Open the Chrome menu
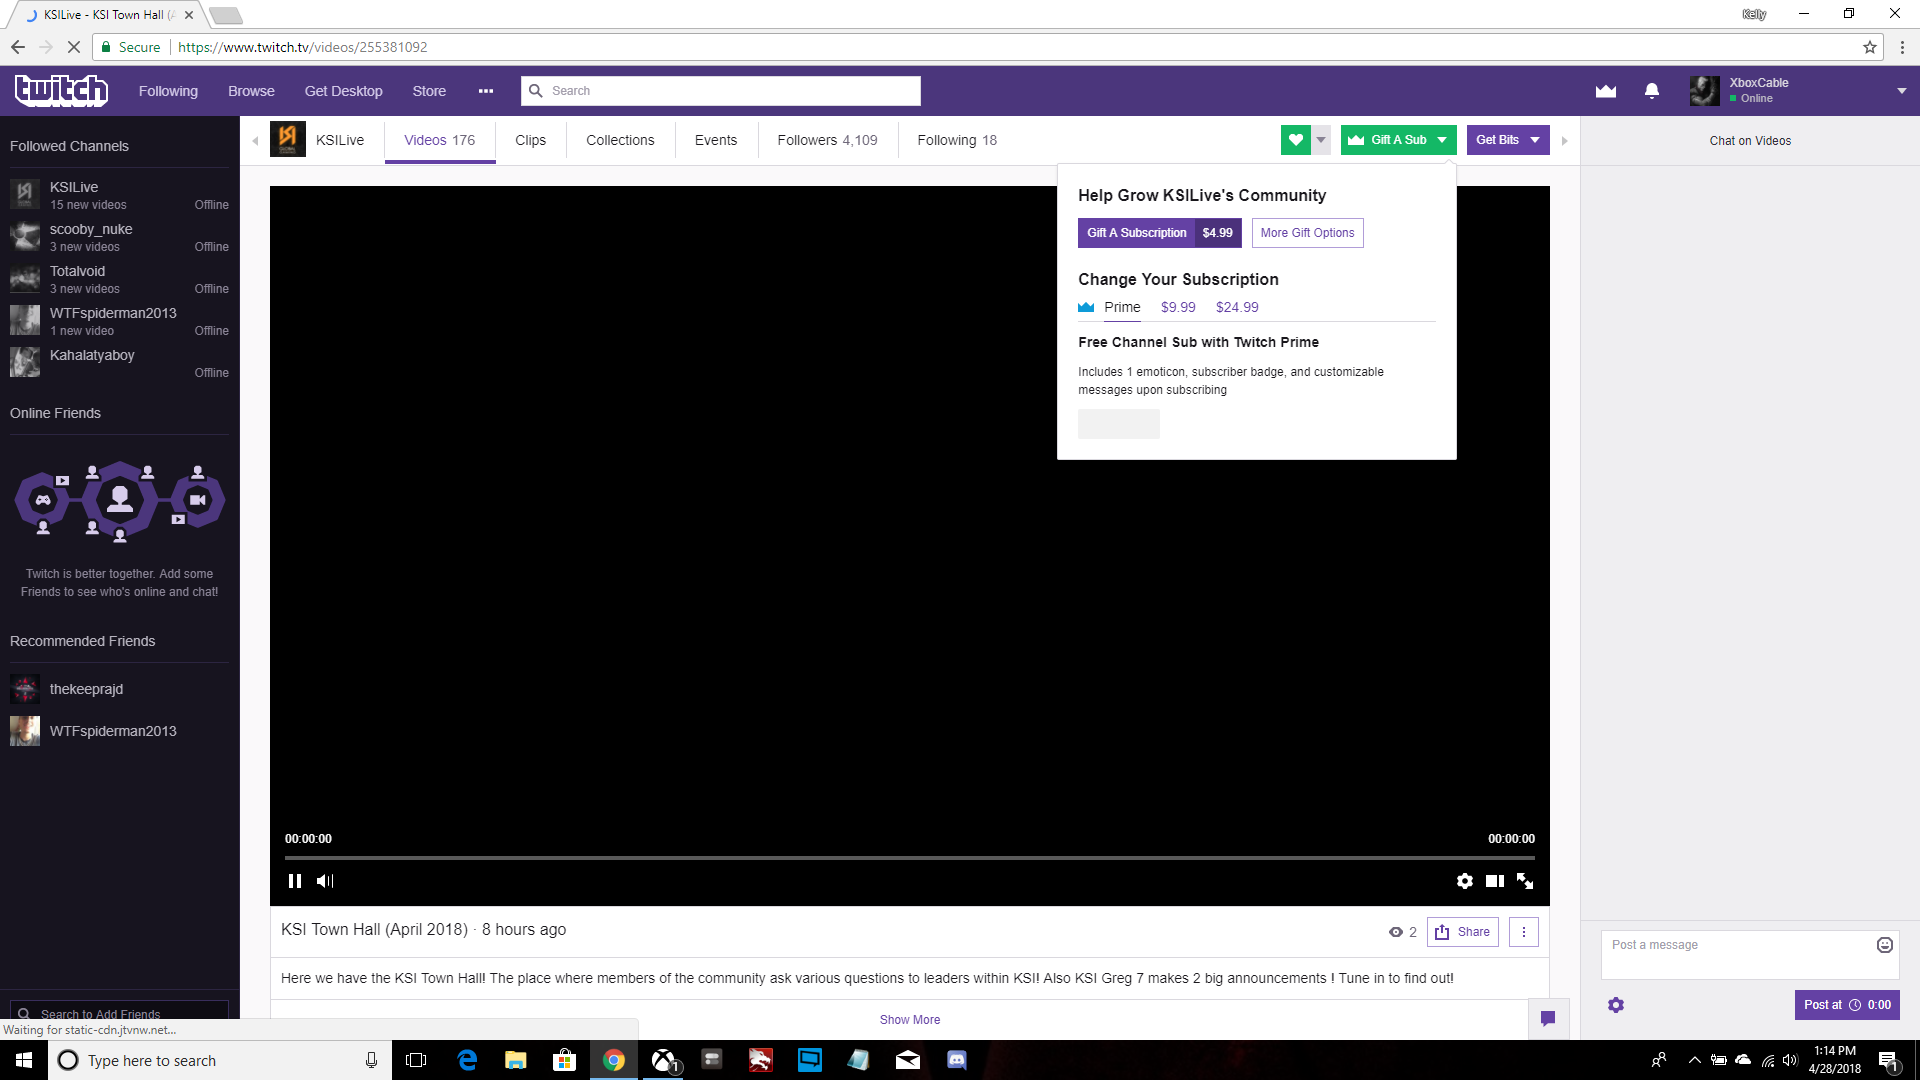The height and width of the screenshot is (1080, 1920). [x=1902, y=47]
